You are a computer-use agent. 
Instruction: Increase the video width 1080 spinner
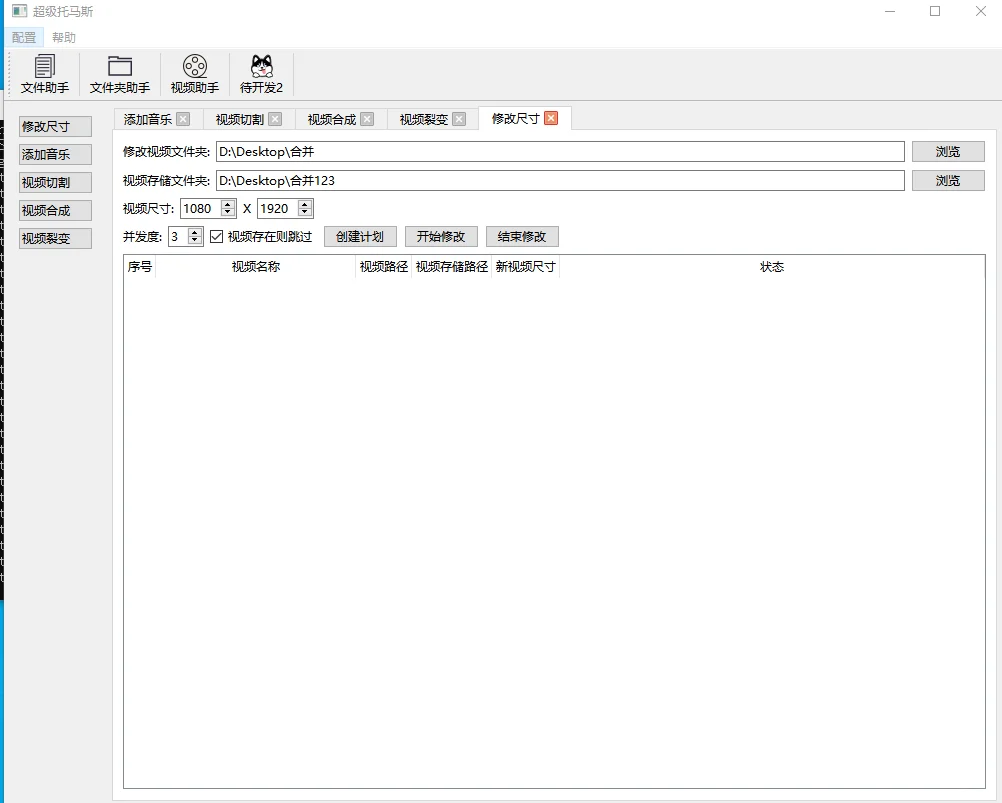coord(228,204)
